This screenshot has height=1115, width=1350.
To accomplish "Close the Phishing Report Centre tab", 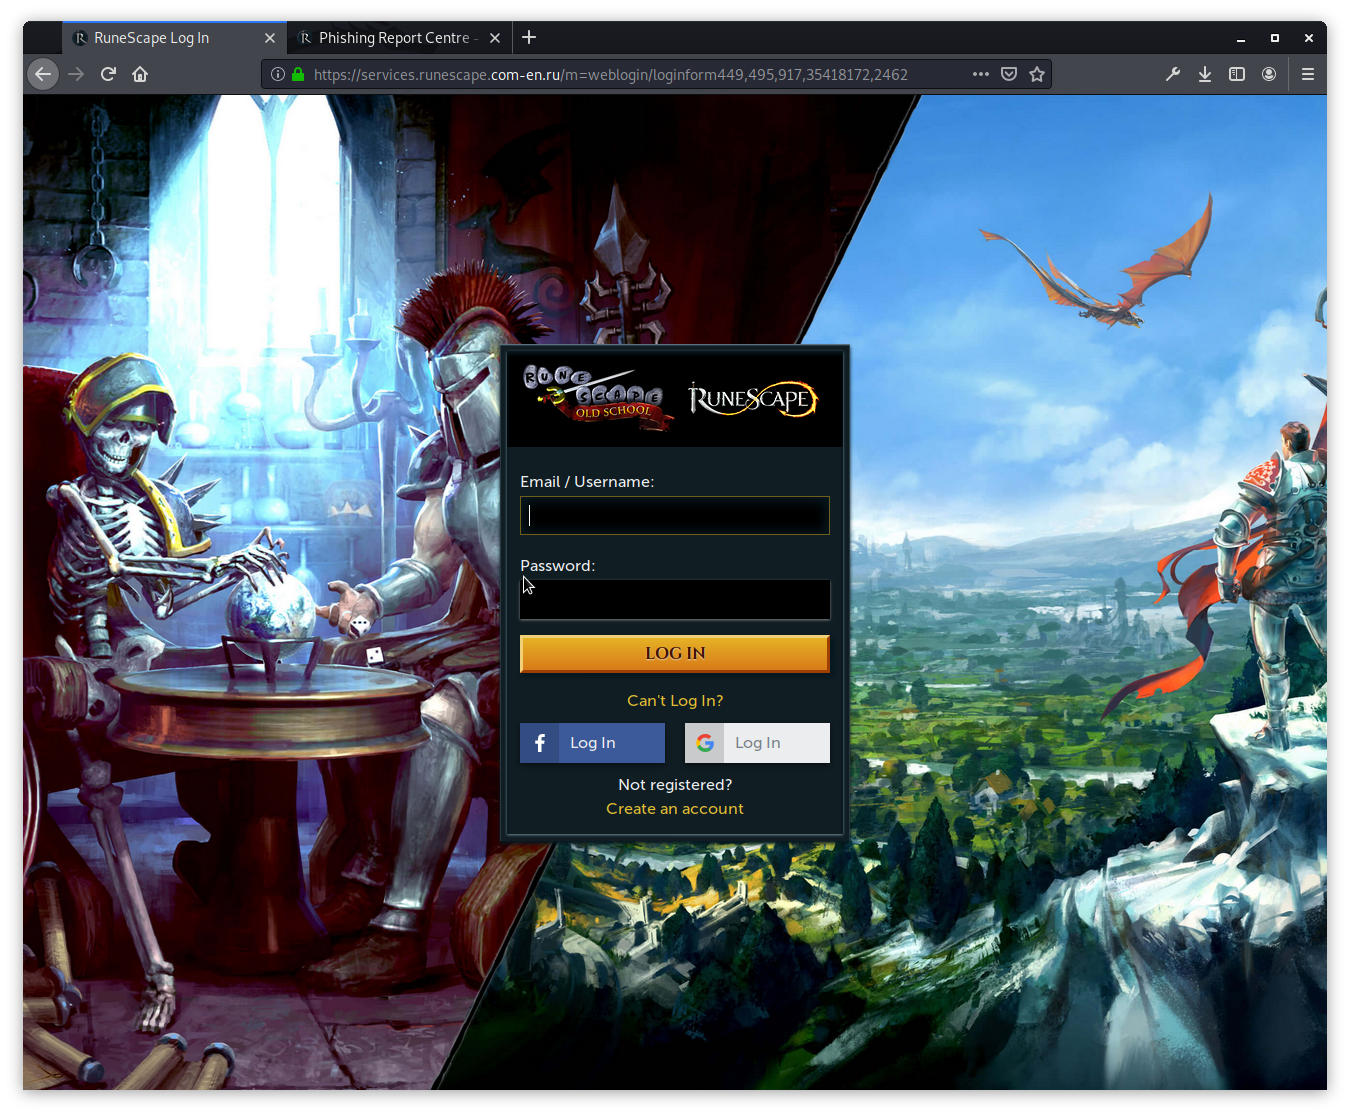I will tap(495, 38).
